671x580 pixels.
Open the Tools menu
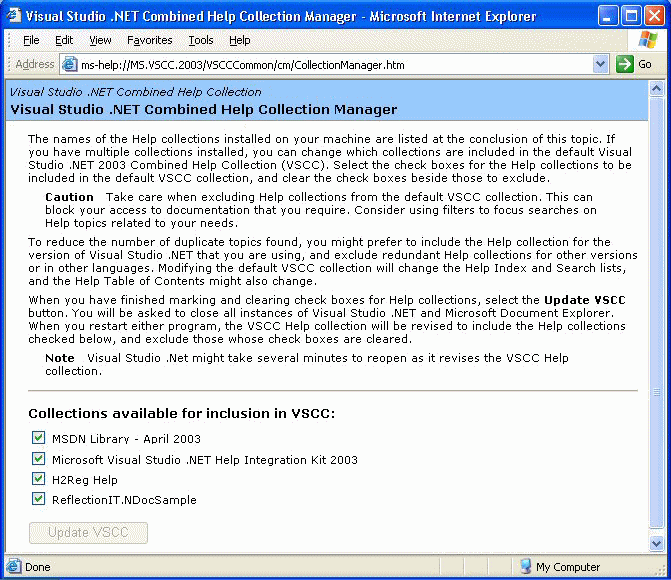click(201, 40)
